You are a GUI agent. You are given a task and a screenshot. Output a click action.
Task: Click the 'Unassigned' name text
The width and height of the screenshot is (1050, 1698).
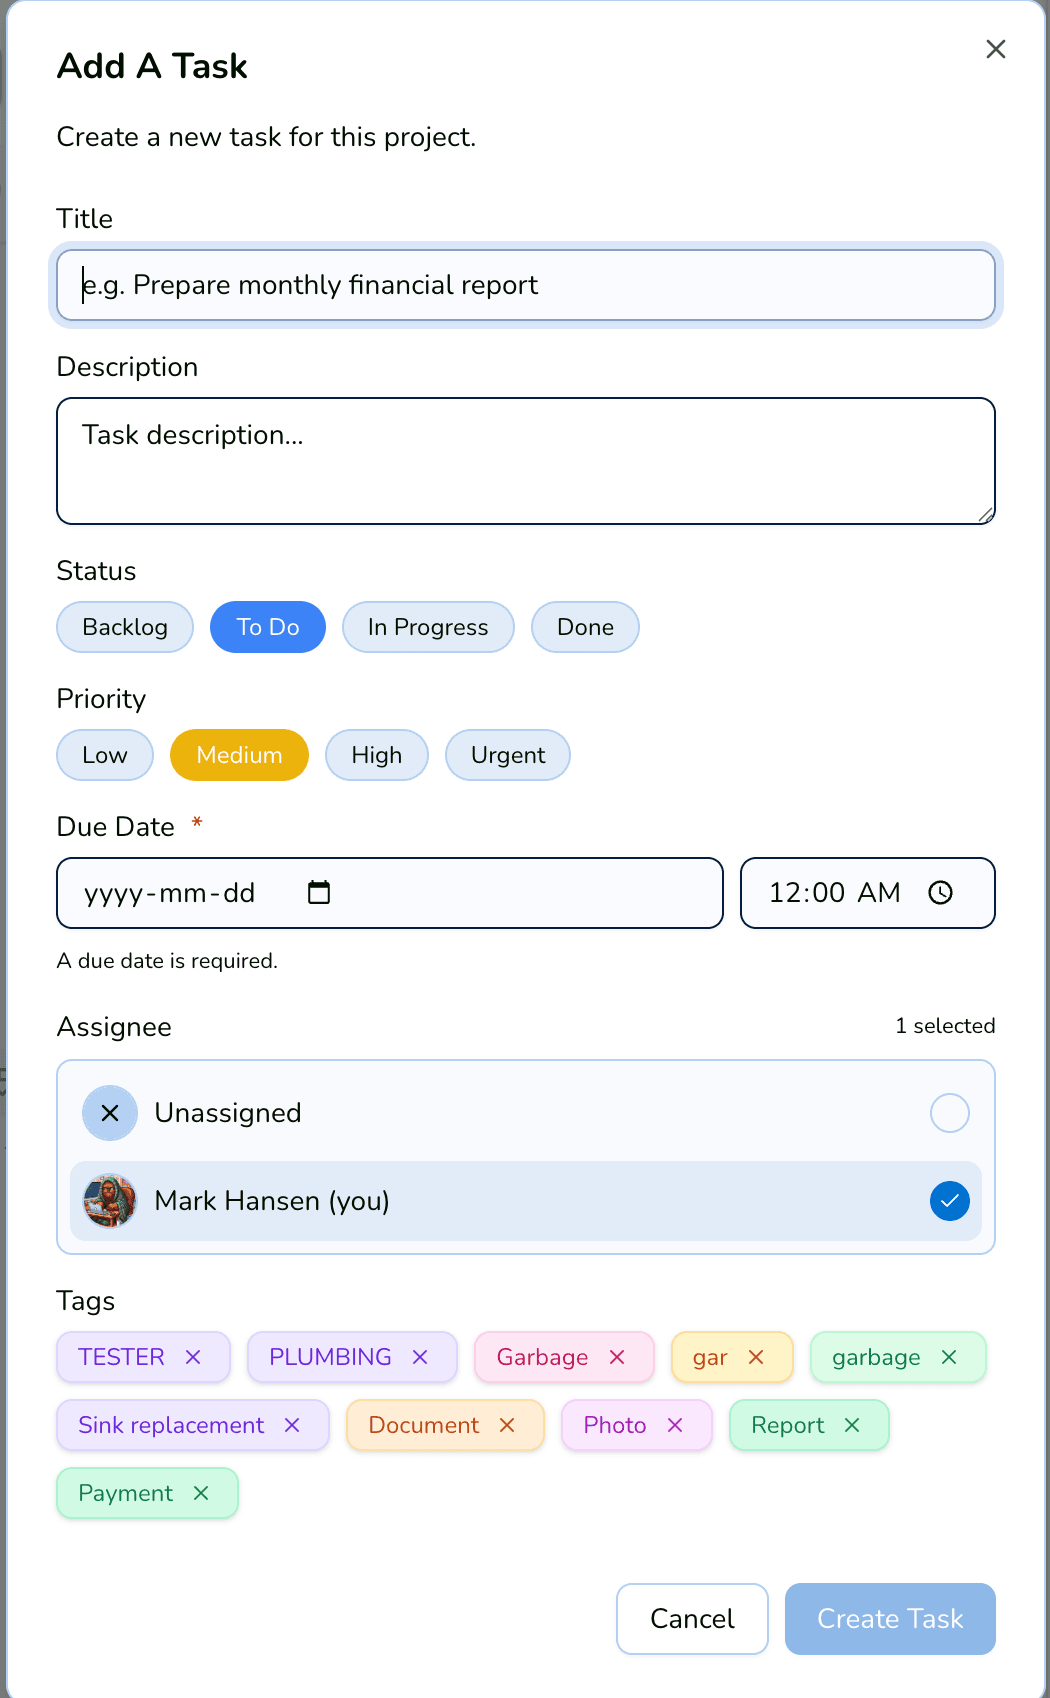point(228,1113)
